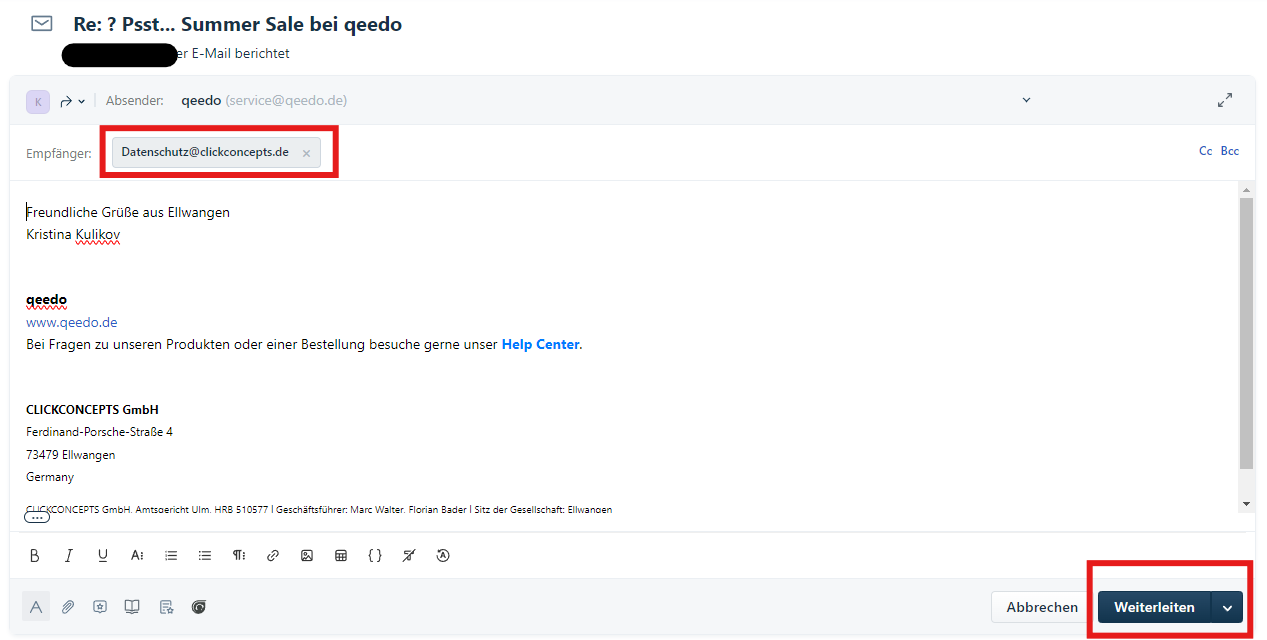Image resolution: width=1267 pixels, height=640 pixels.
Task: Open the font size options
Action: pyautogui.click(x=137, y=556)
